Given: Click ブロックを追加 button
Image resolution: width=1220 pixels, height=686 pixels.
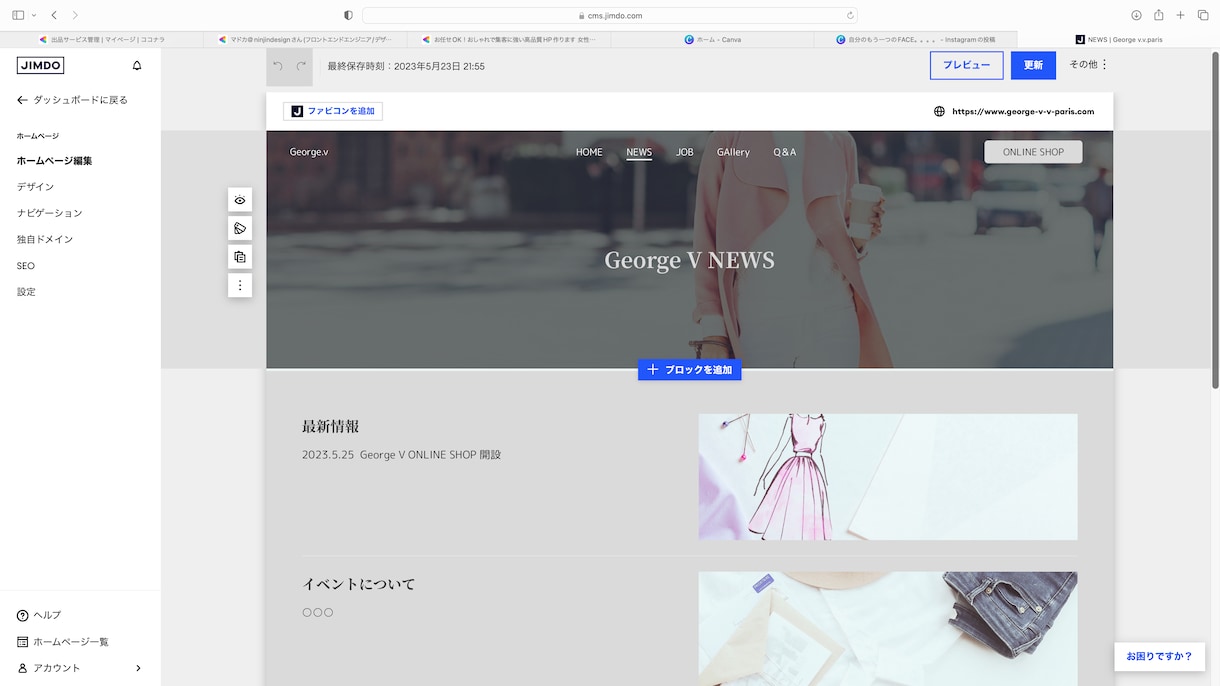Looking at the screenshot, I should (689, 370).
